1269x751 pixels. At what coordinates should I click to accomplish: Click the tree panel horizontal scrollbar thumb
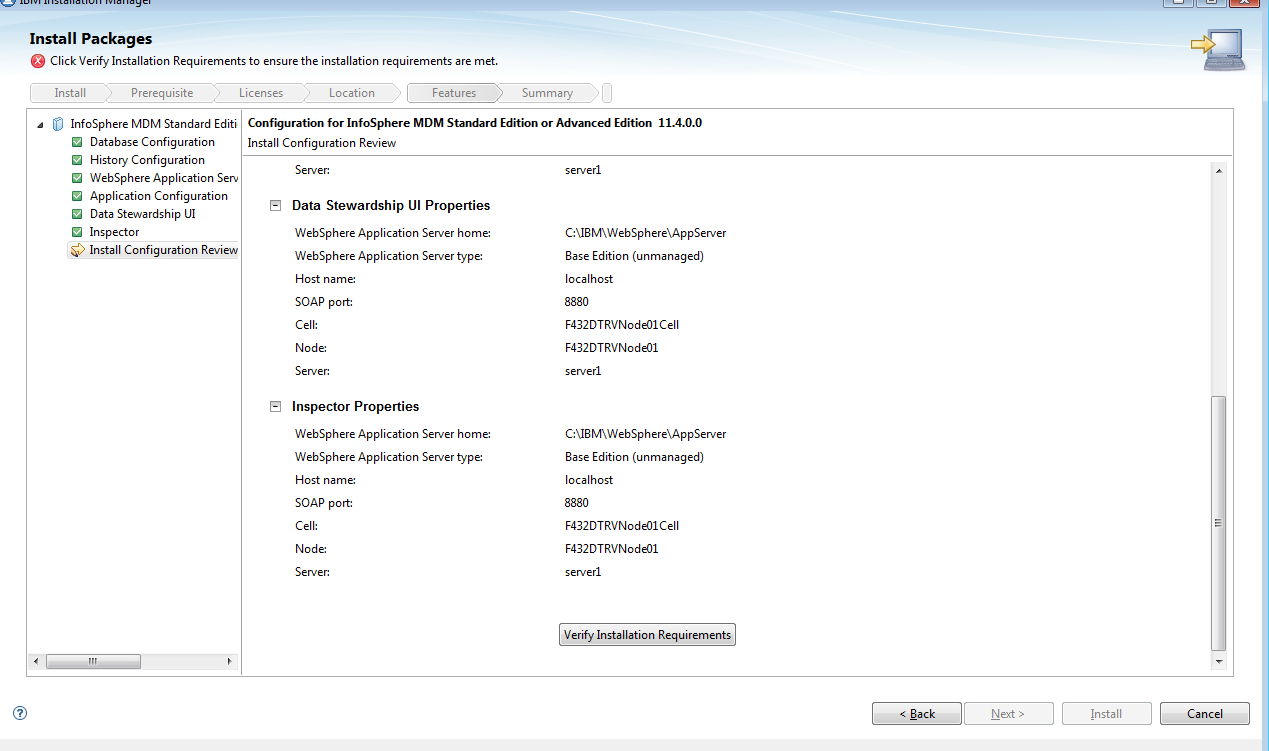pyautogui.click(x=92, y=661)
